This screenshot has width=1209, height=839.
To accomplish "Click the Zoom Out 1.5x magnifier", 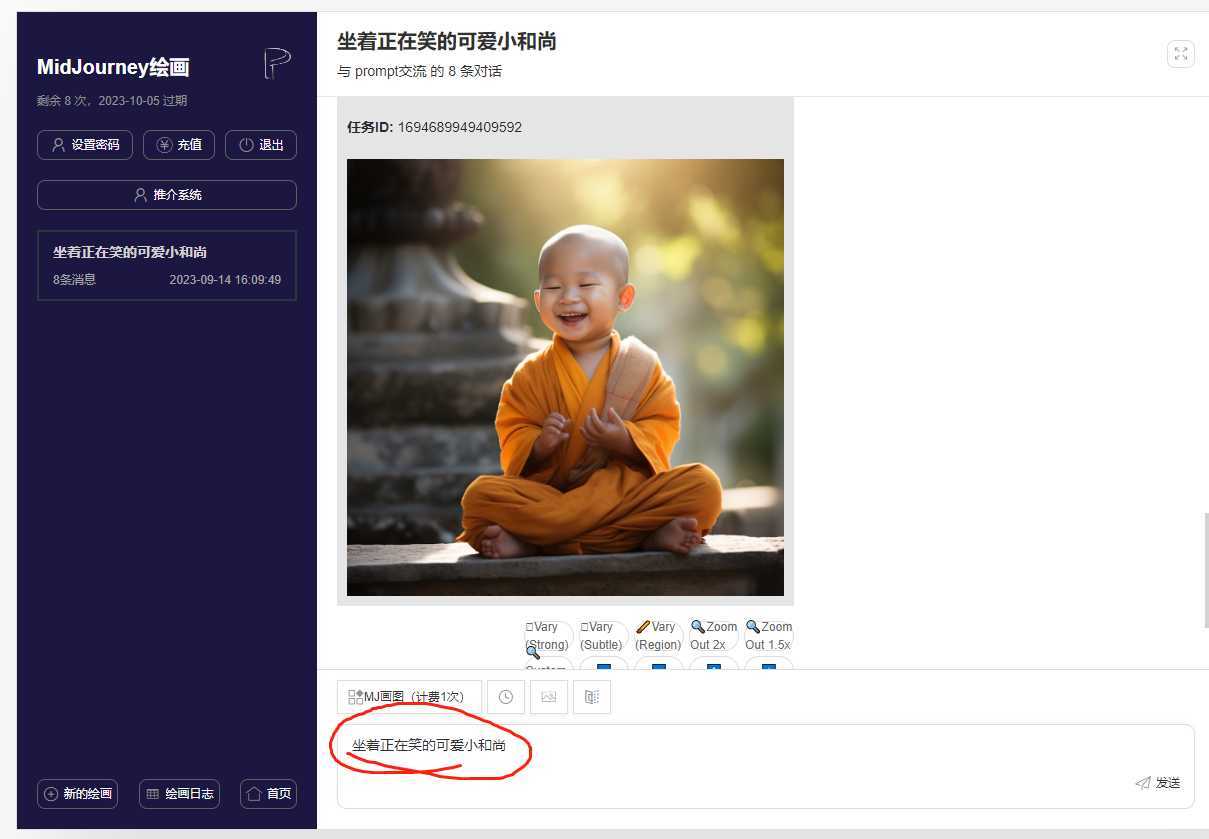I will click(768, 634).
